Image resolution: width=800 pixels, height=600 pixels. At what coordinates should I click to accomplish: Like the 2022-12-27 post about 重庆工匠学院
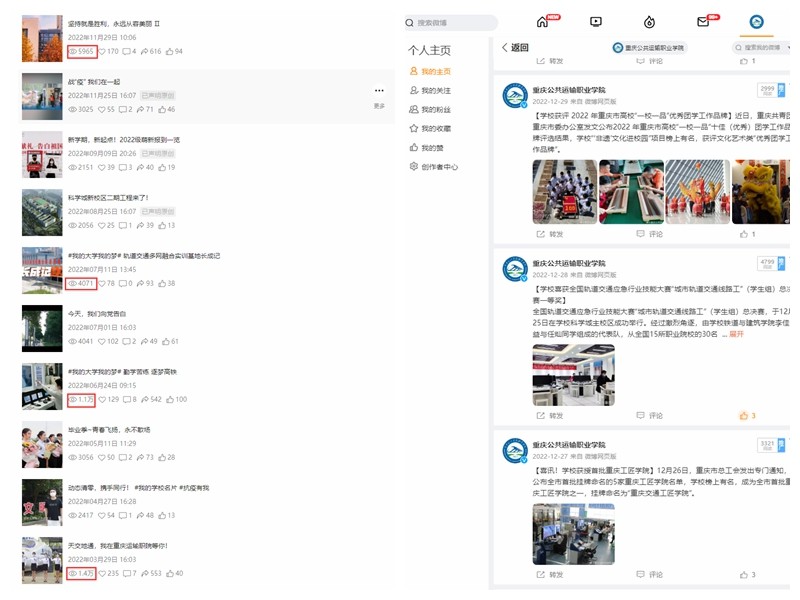[x=745, y=575]
